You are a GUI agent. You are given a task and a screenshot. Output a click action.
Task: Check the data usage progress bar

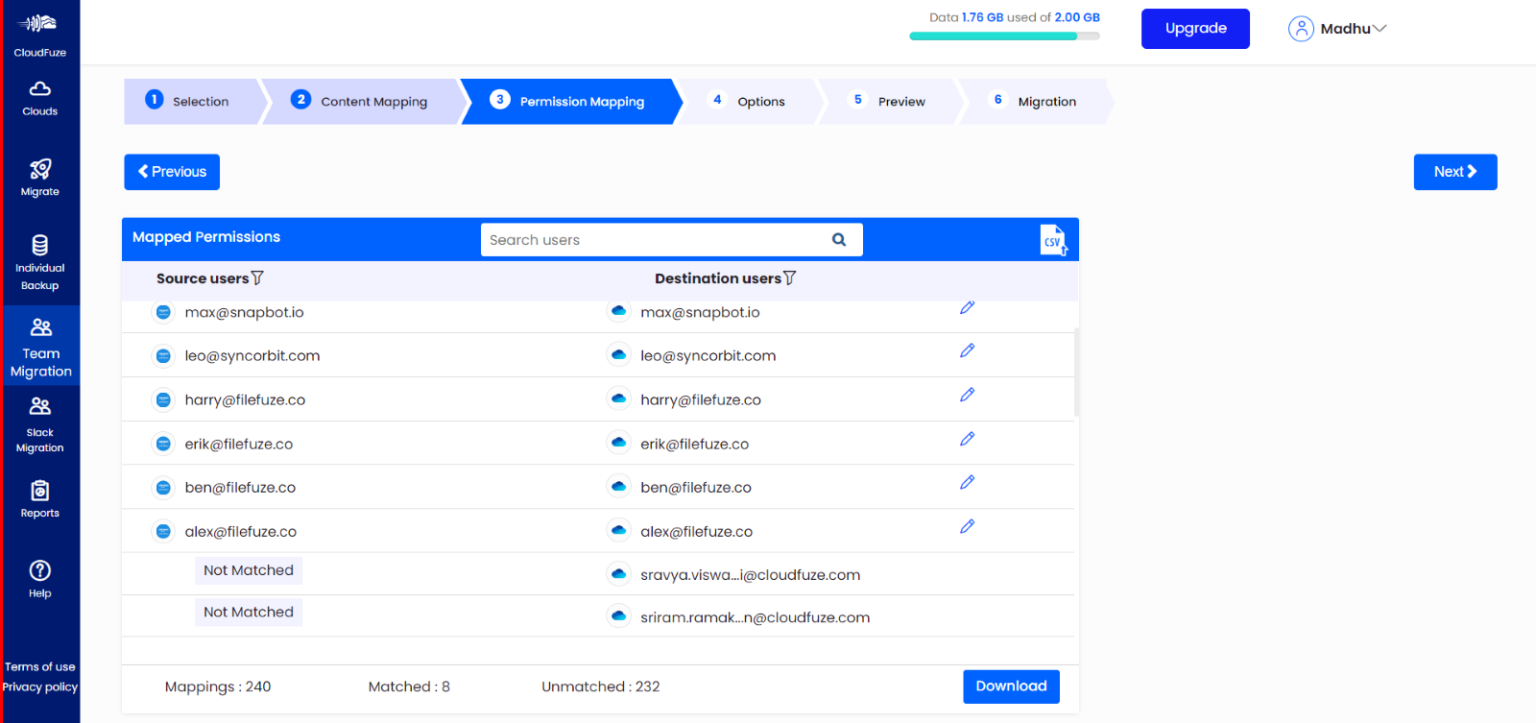[x=1004, y=35]
